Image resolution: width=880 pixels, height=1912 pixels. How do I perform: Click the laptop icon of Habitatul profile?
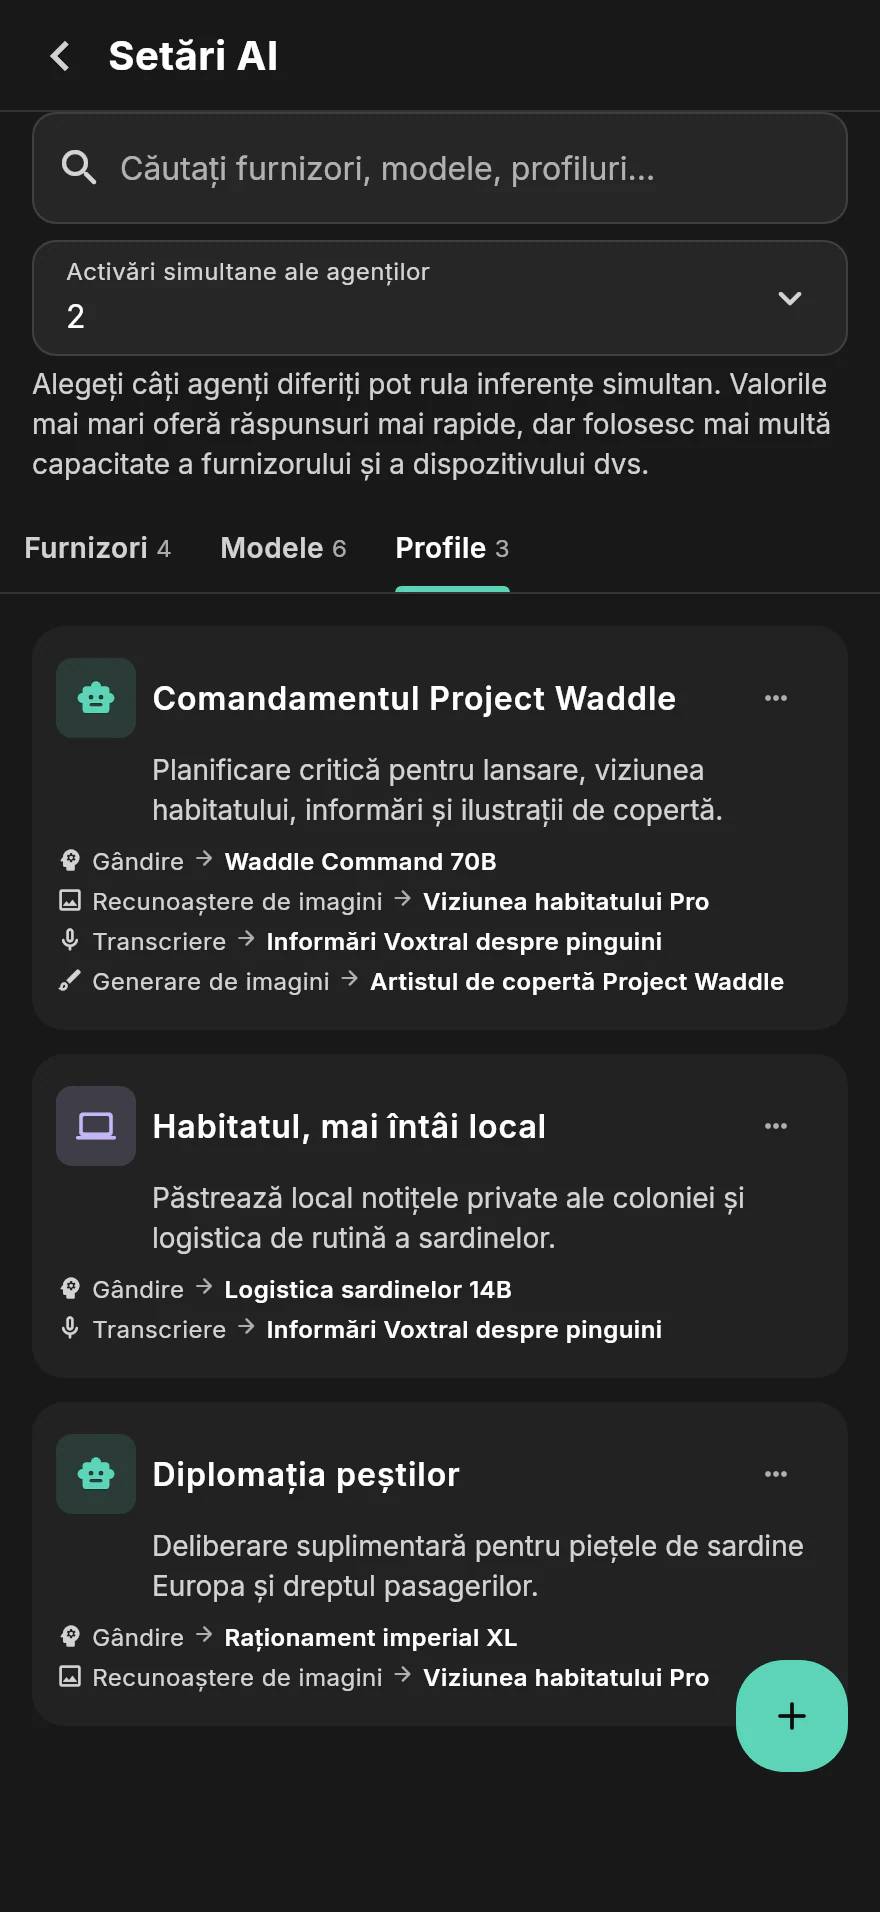(x=96, y=1126)
